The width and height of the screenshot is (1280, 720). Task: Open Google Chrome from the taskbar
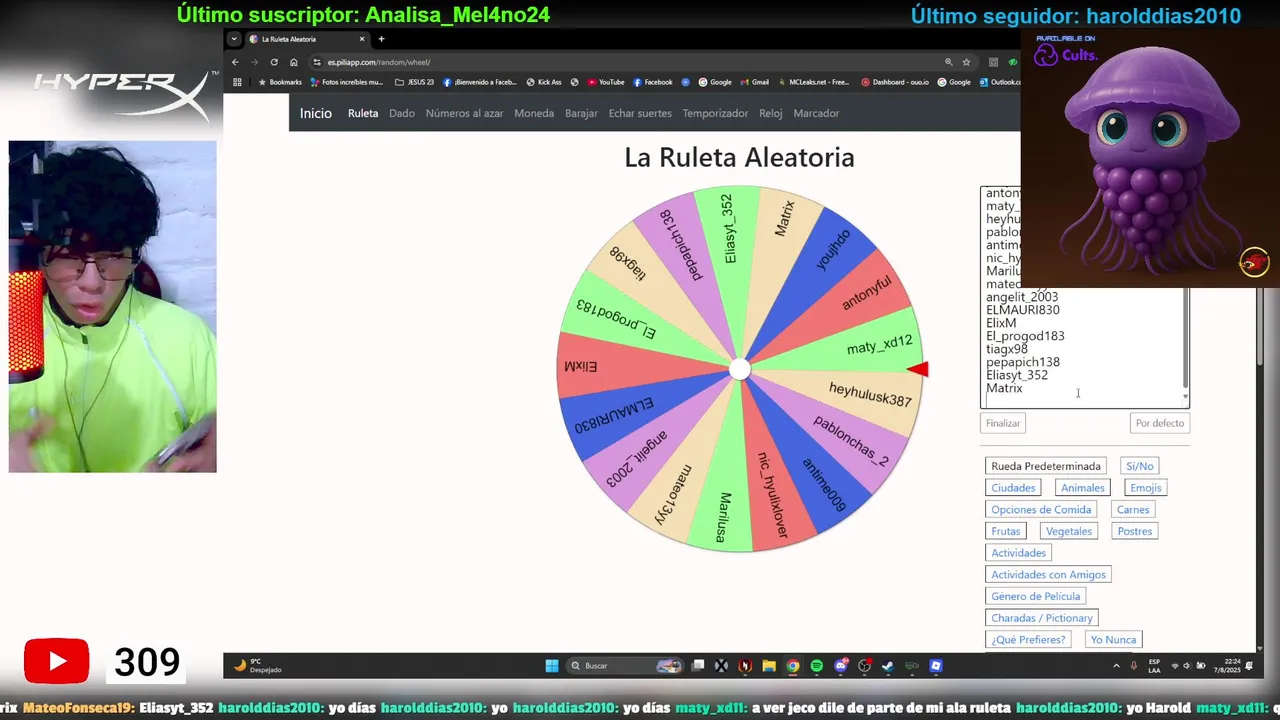coord(793,666)
